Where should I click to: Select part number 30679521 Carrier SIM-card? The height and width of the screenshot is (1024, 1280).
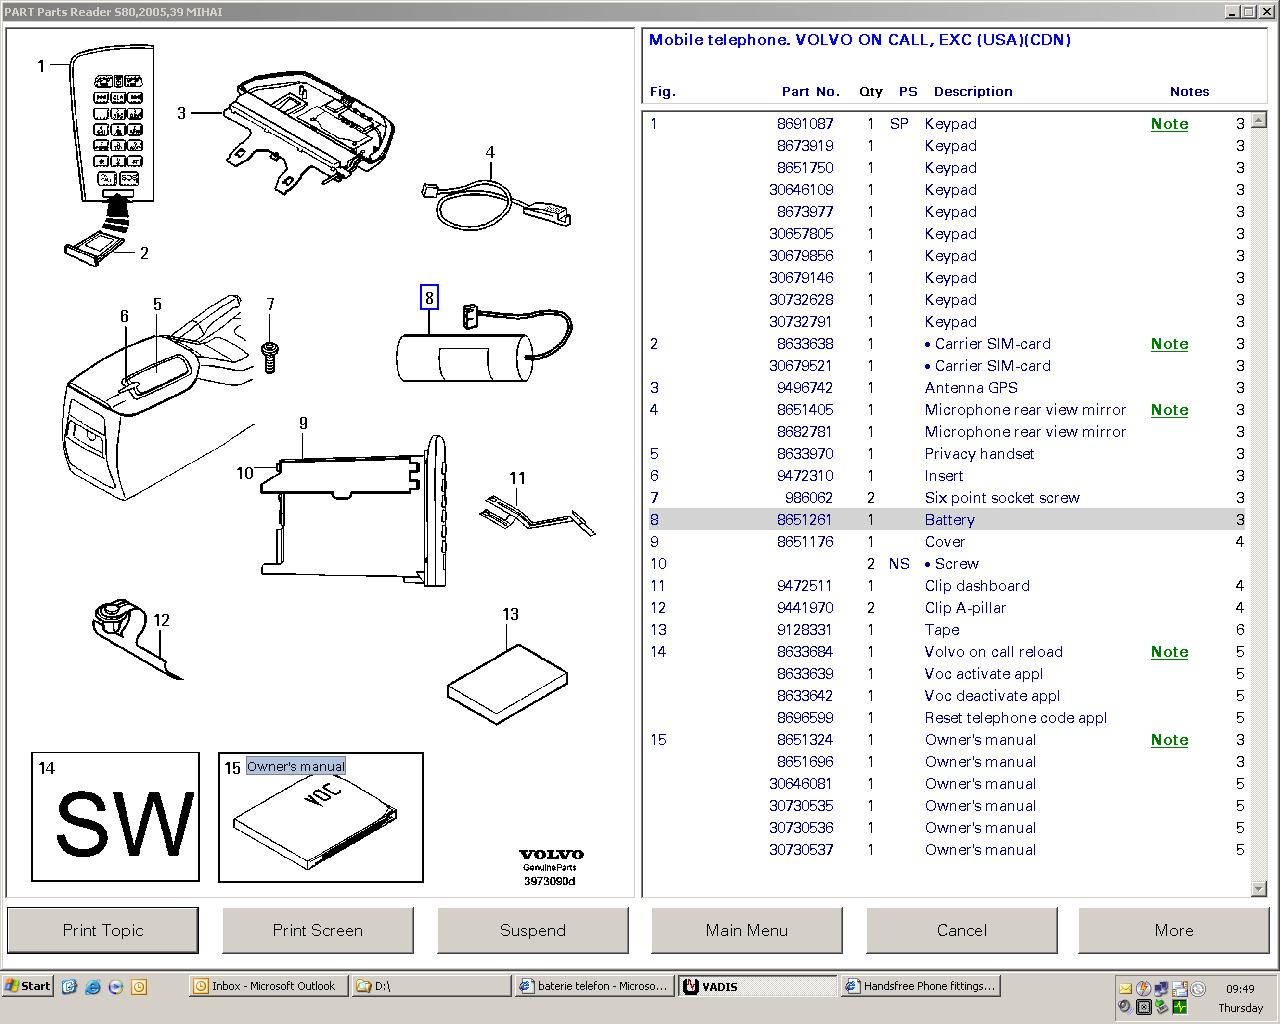tap(947, 366)
